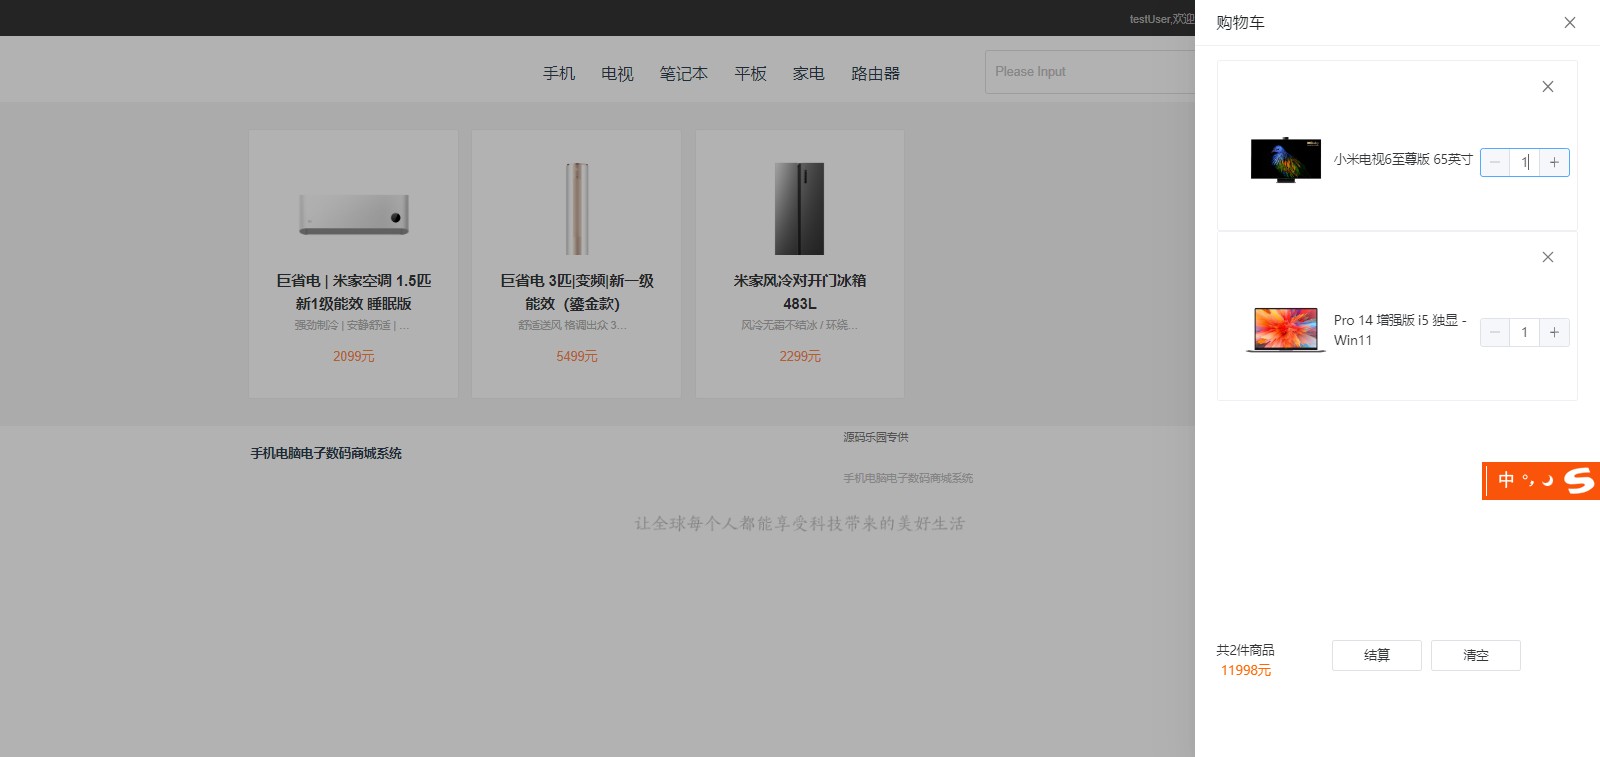1600x757 pixels.
Task: Select 小米电视6至尊版 65英寸 product name
Action: click(1403, 159)
